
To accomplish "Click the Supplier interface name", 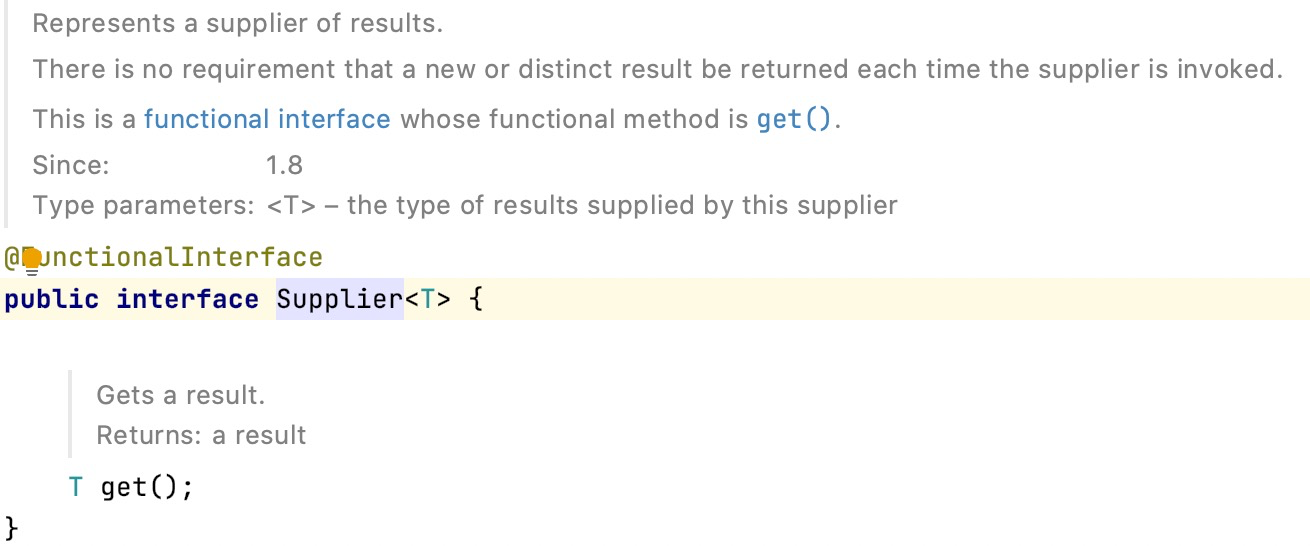I will [339, 299].
